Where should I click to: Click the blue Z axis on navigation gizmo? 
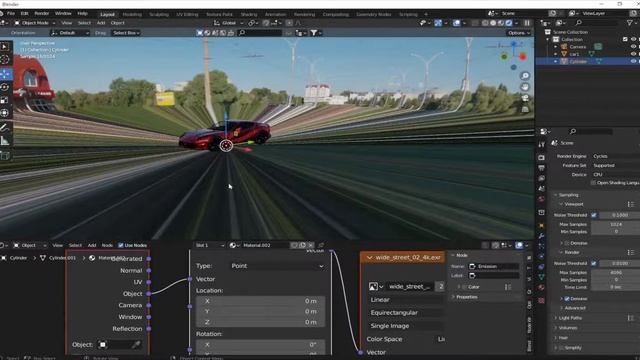point(514,43)
